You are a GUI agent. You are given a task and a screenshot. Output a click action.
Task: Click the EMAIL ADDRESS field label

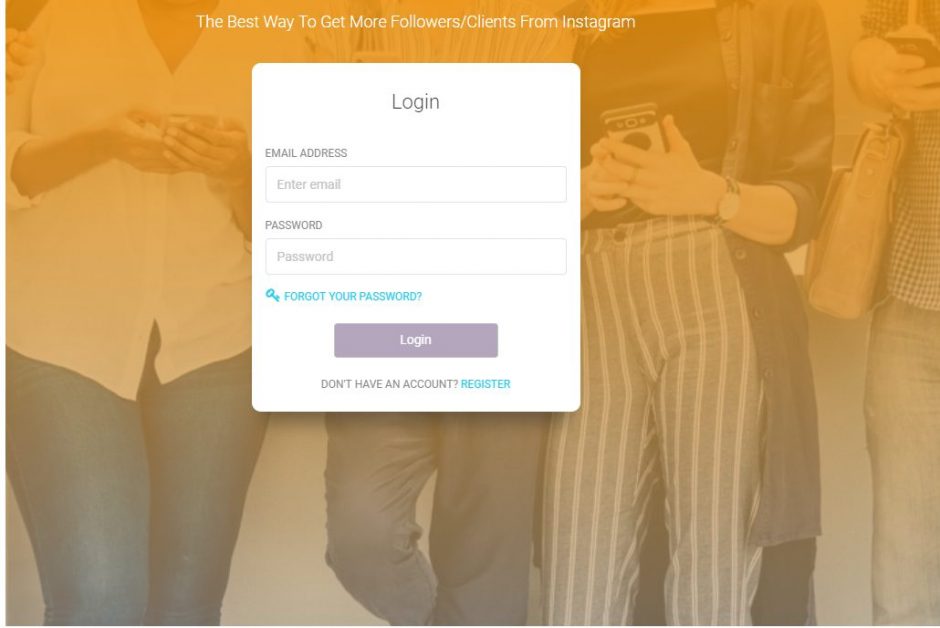pyautogui.click(x=306, y=153)
